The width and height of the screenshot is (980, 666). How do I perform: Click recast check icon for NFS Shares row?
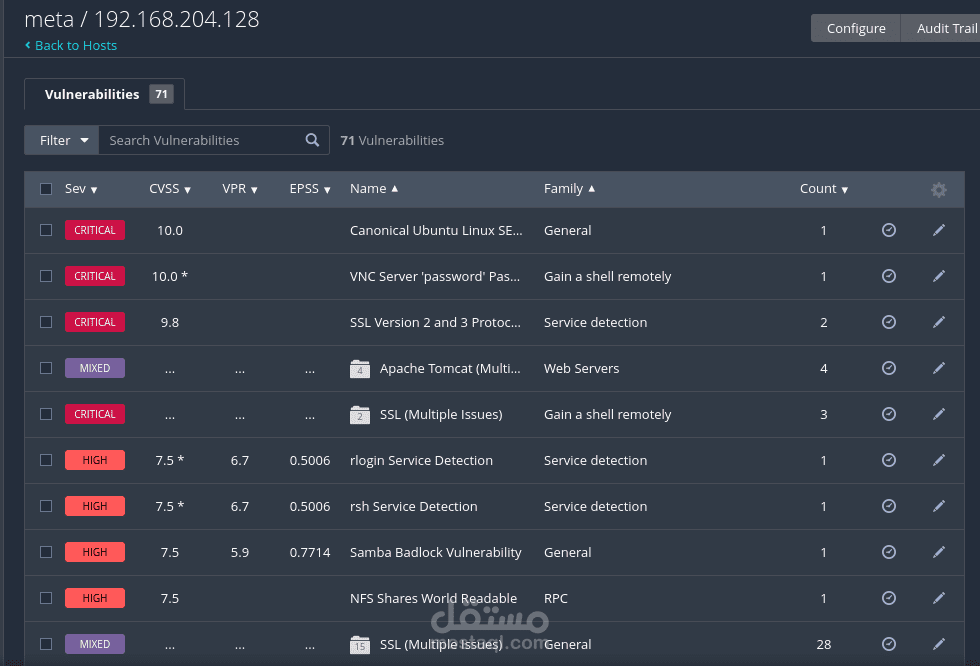(889, 598)
